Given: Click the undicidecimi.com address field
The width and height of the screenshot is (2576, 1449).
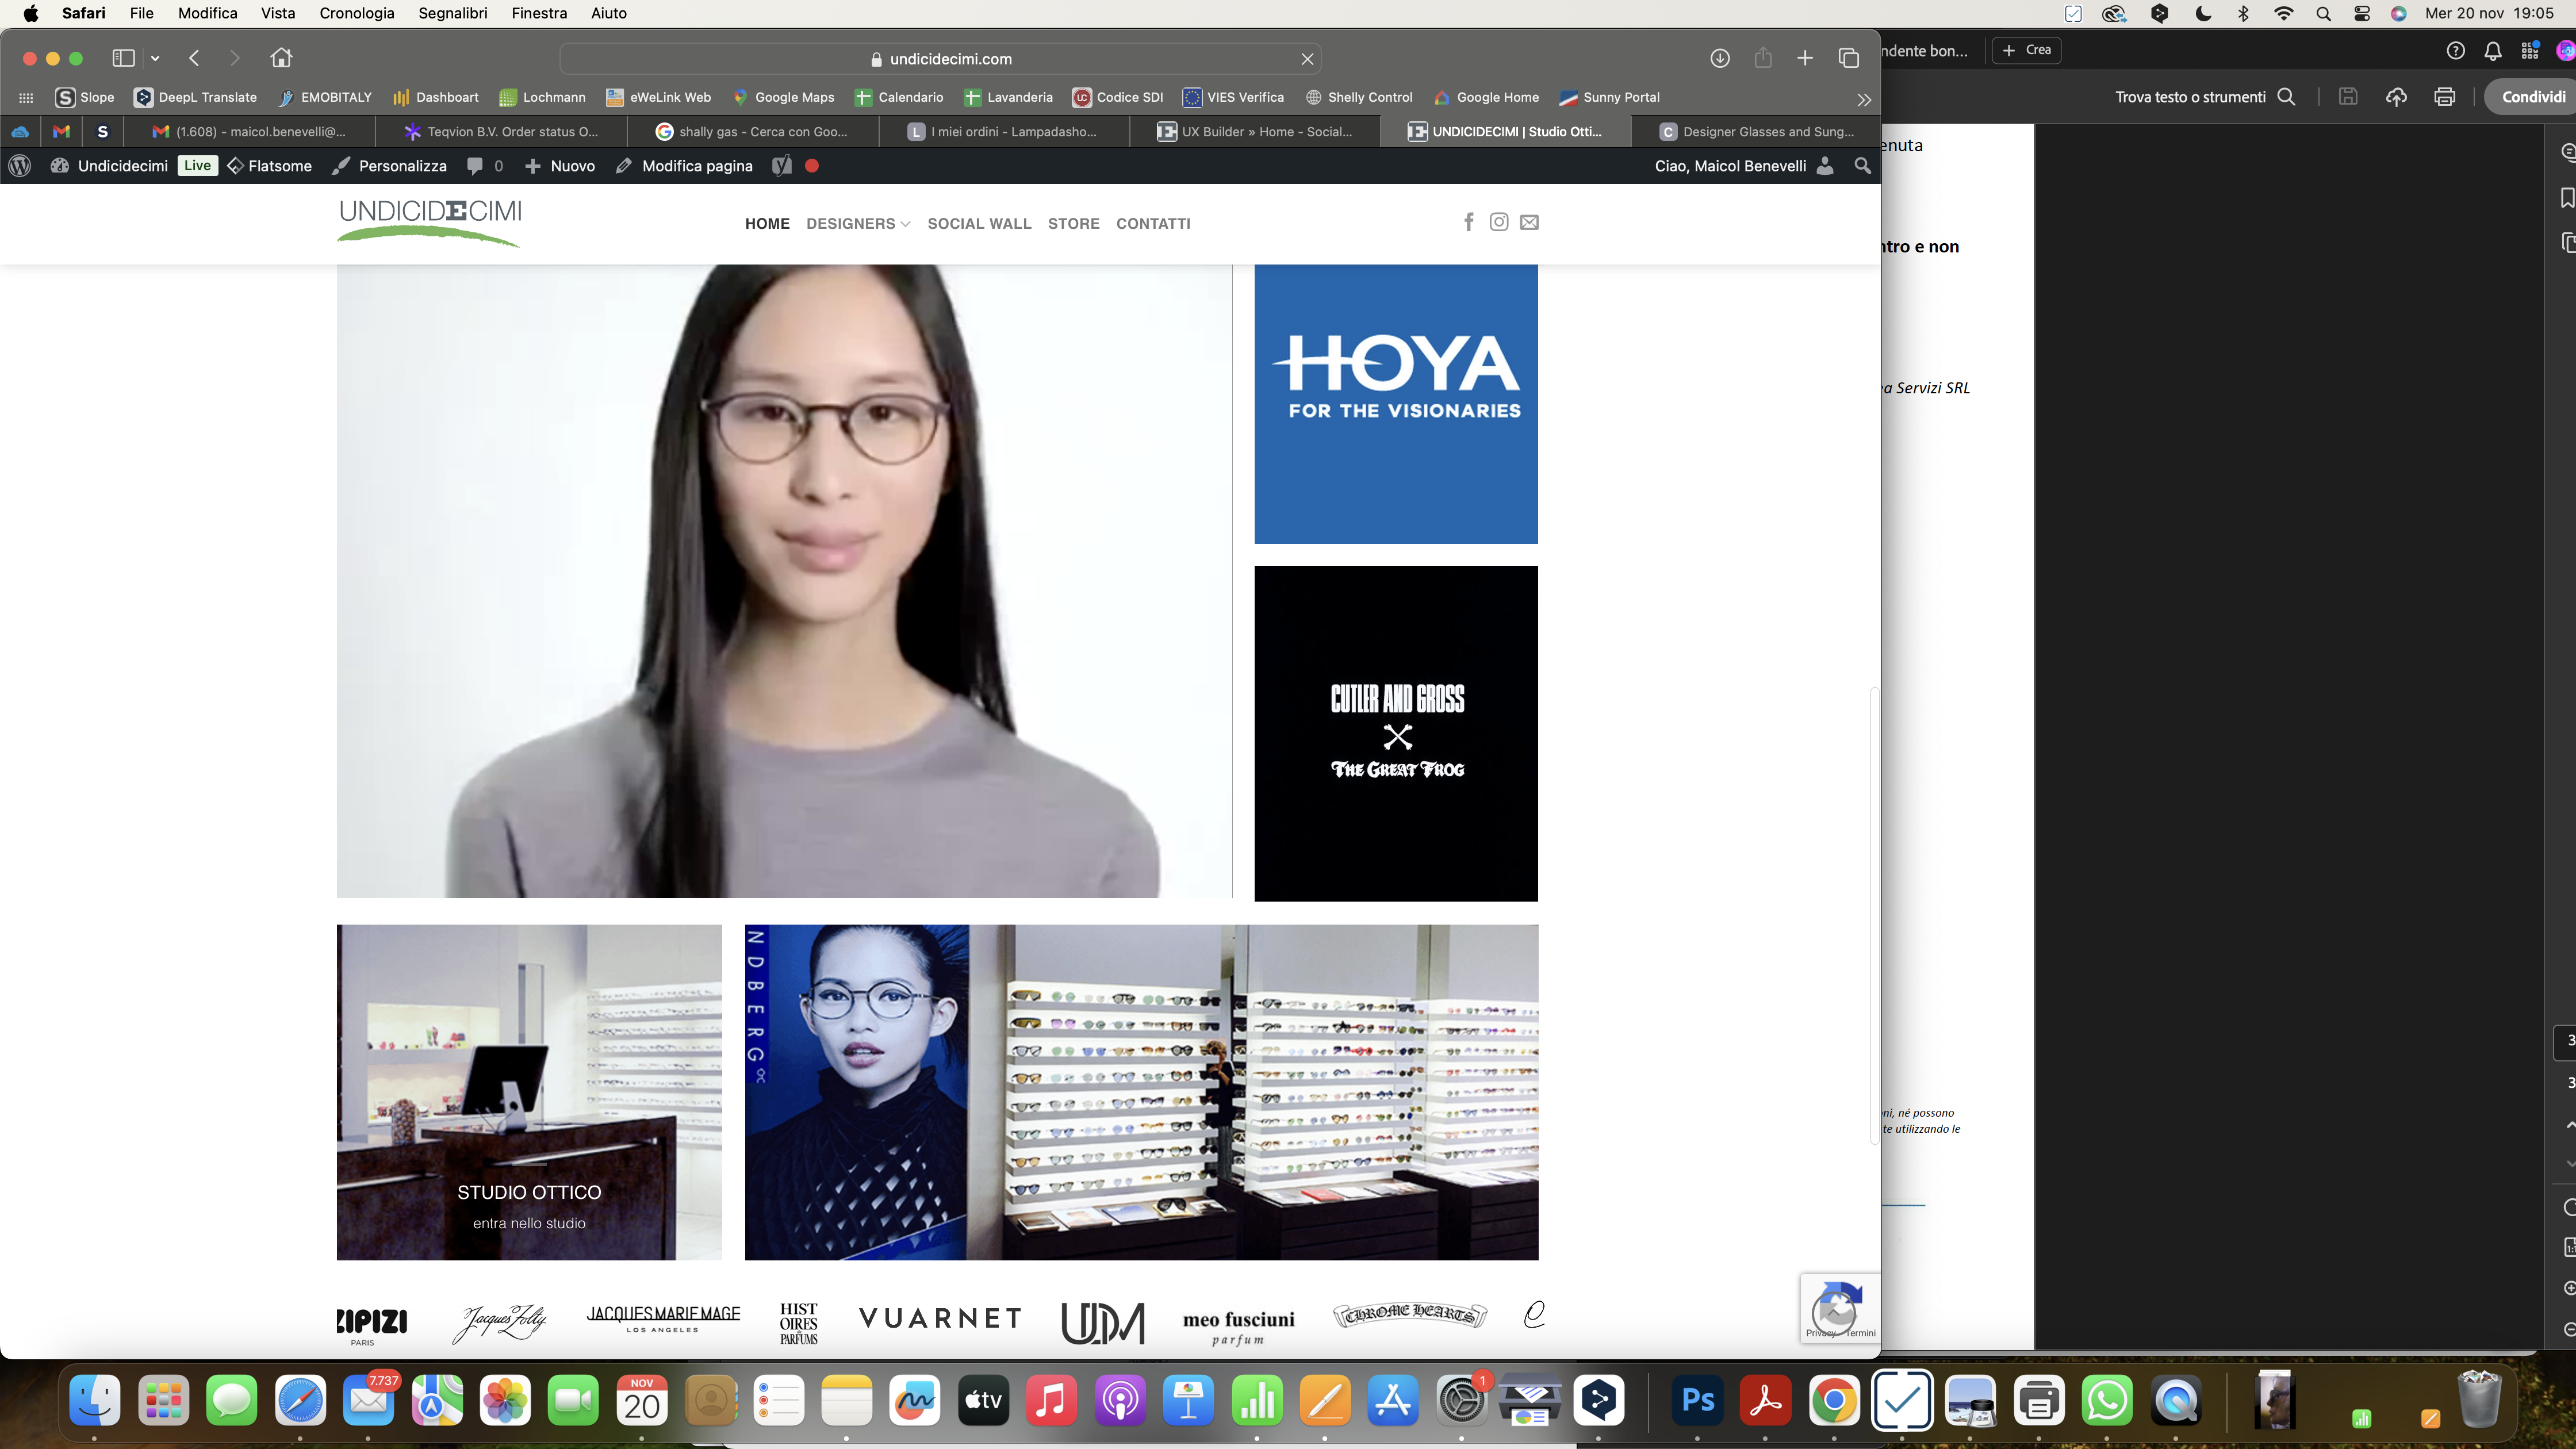Looking at the screenshot, I should coord(940,59).
